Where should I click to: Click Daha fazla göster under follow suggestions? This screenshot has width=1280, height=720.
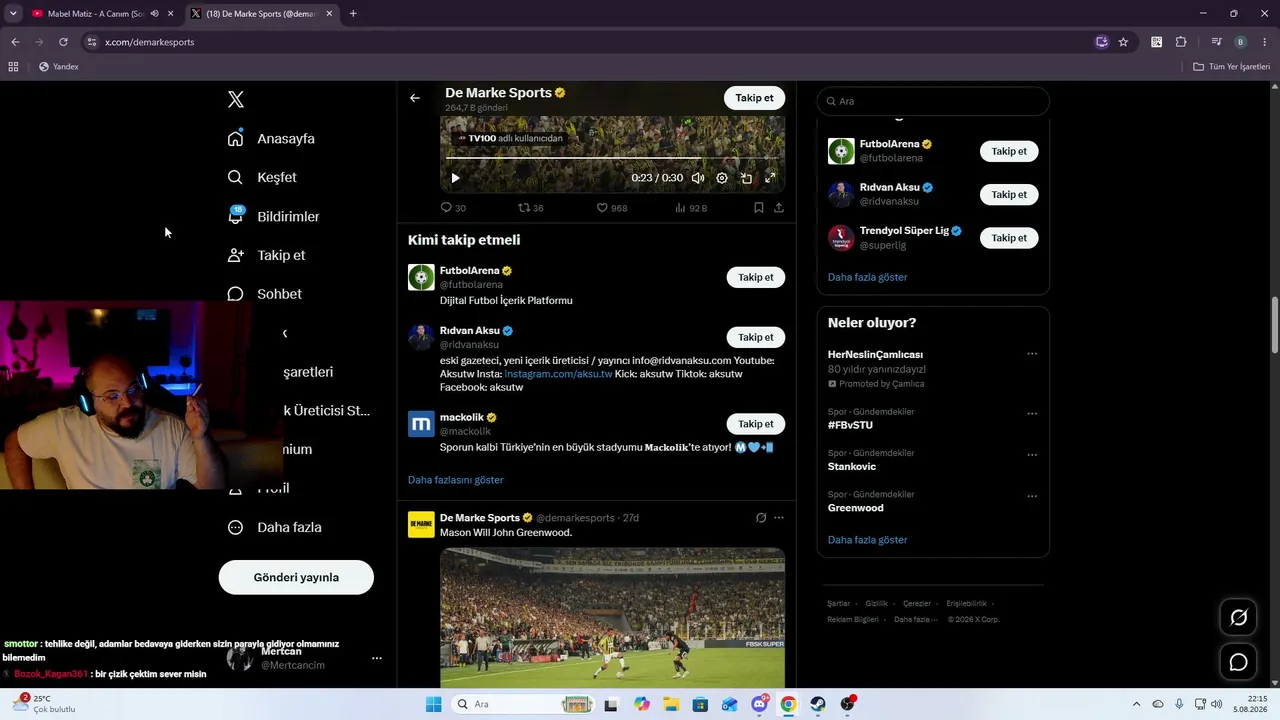click(x=868, y=277)
